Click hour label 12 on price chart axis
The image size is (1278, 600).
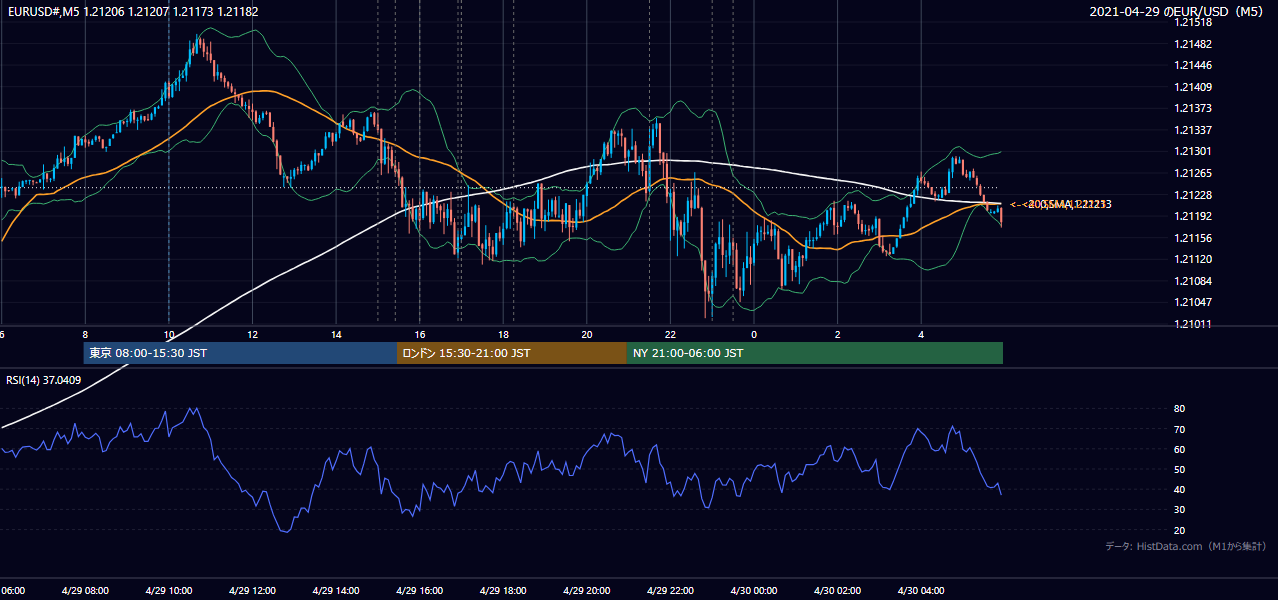(x=252, y=334)
